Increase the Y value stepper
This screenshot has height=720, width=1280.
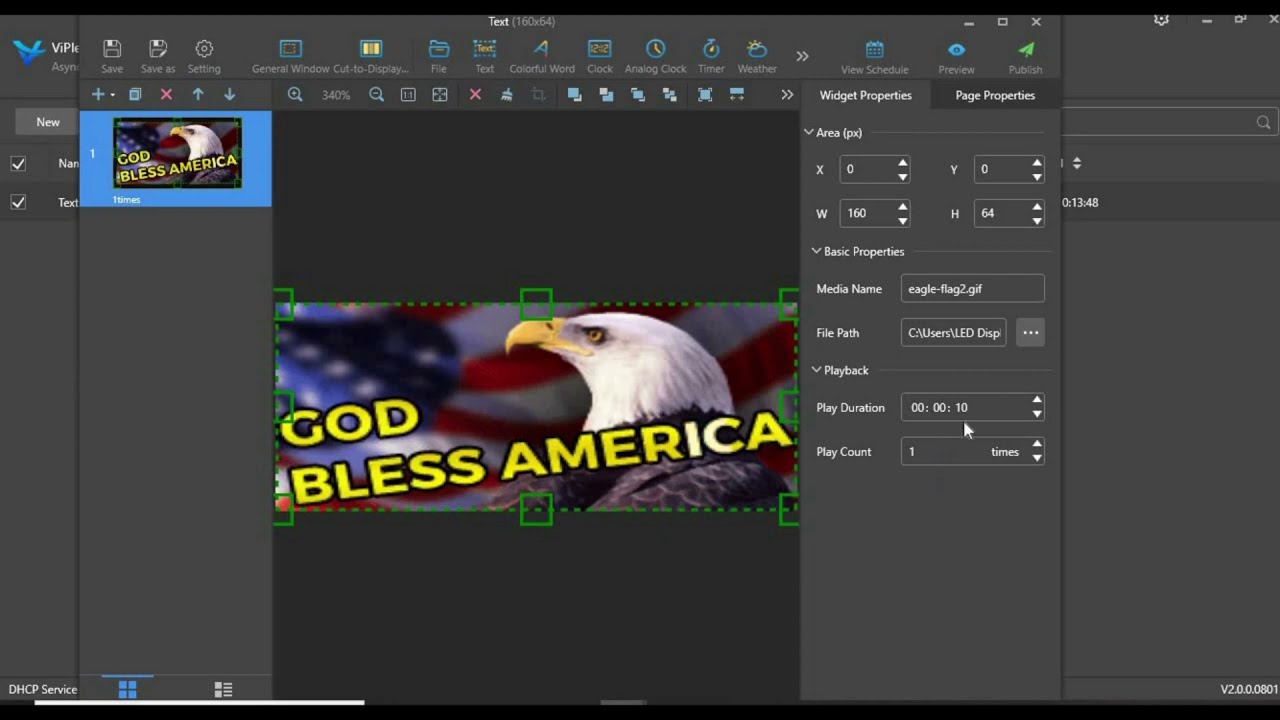1037,163
